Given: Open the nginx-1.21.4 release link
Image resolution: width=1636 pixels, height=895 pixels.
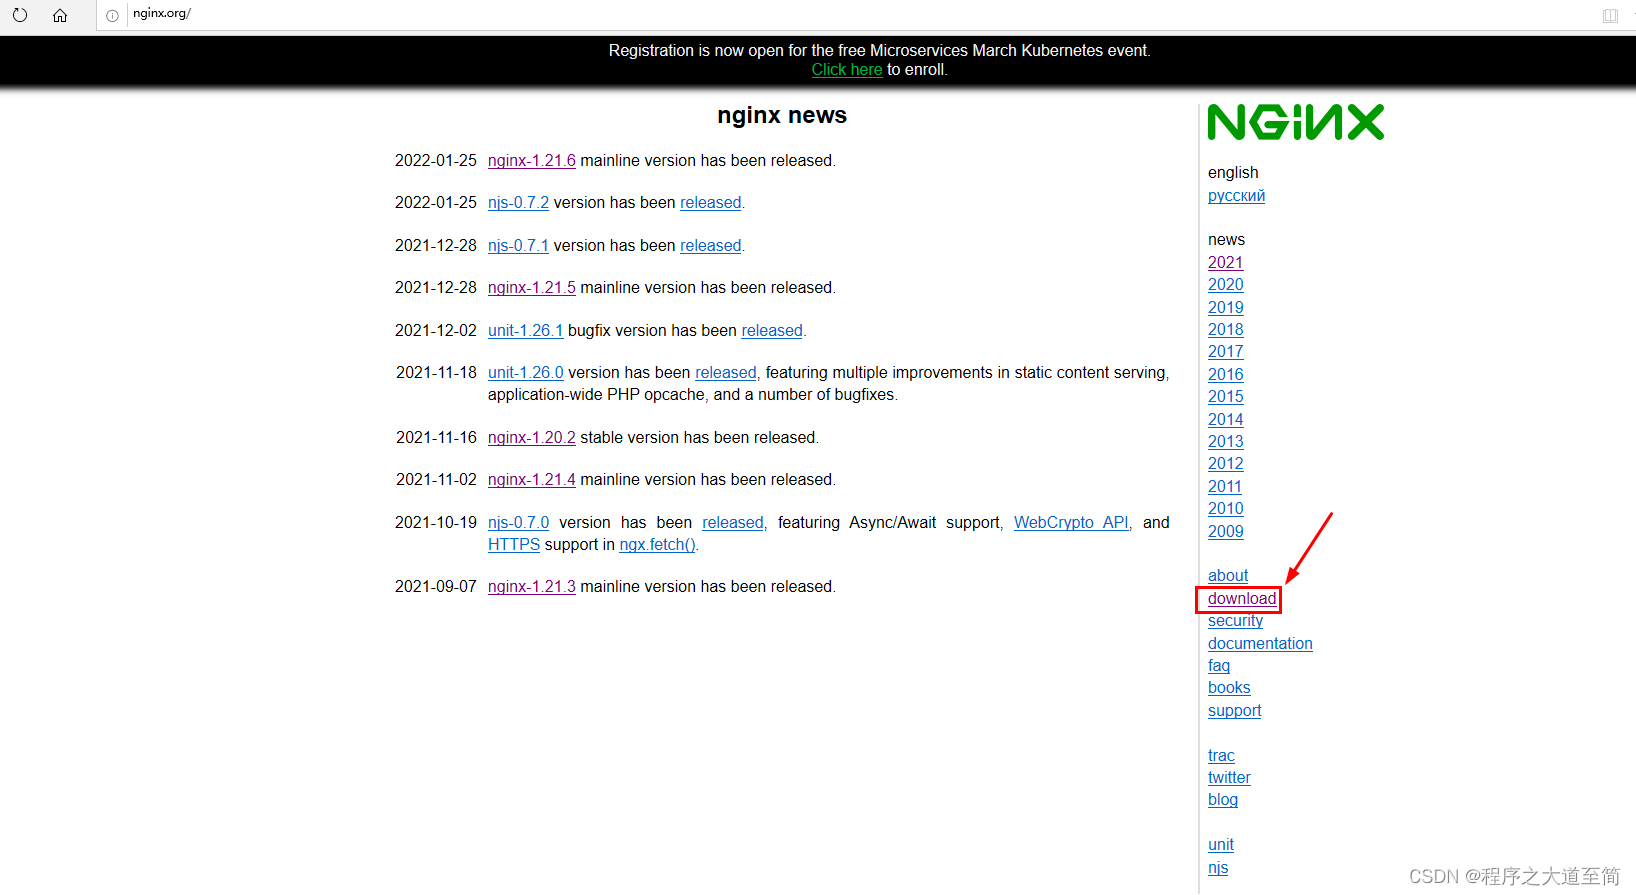Looking at the screenshot, I should point(532,480).
